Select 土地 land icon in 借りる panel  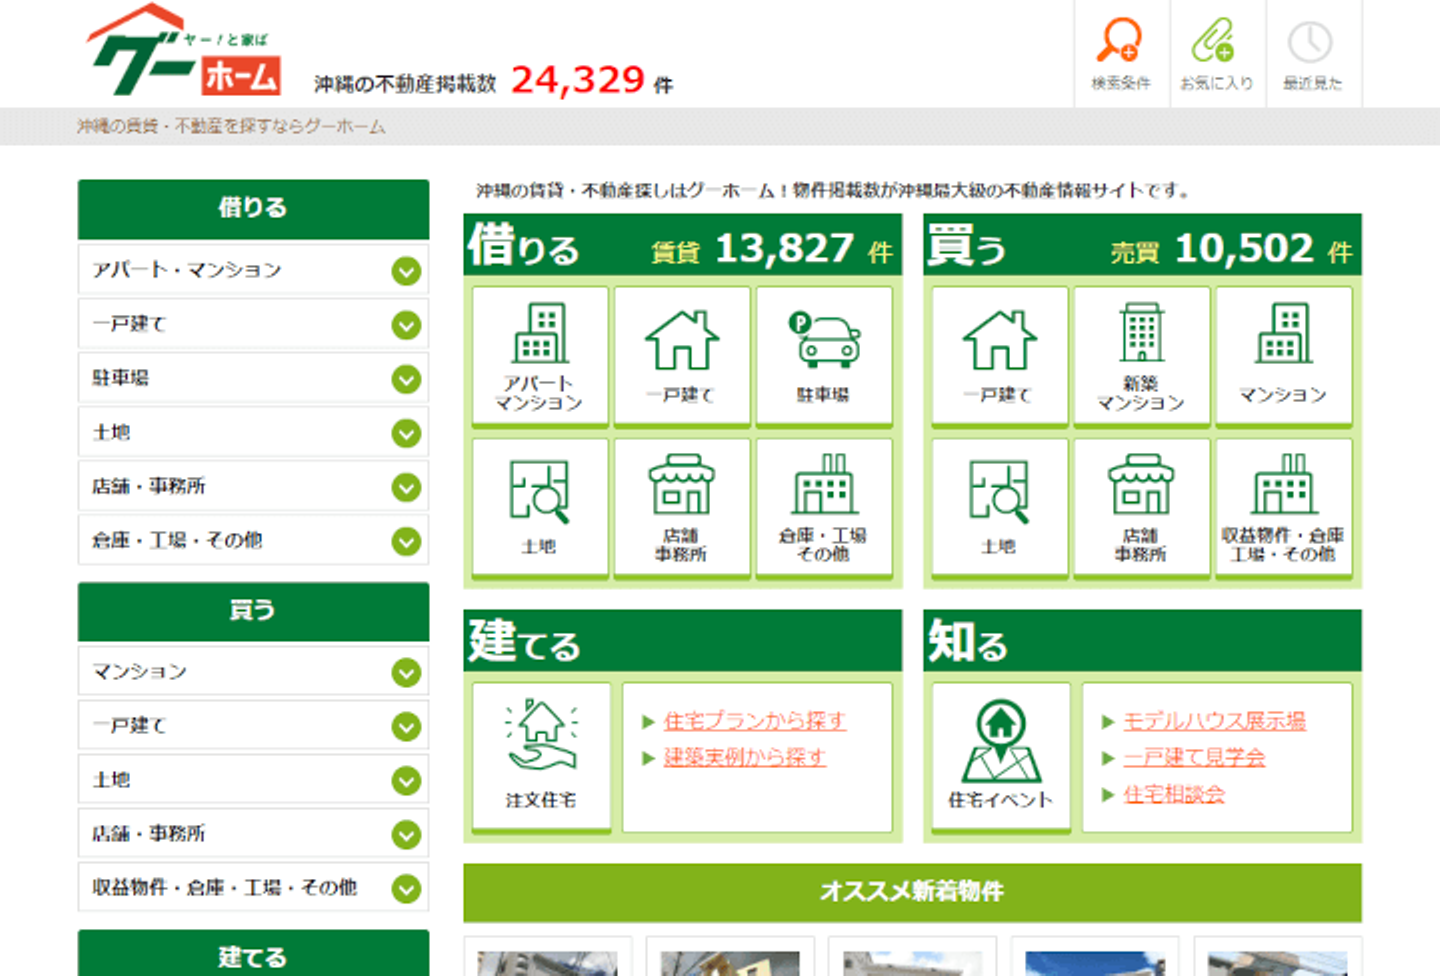(x=540, y=508)
